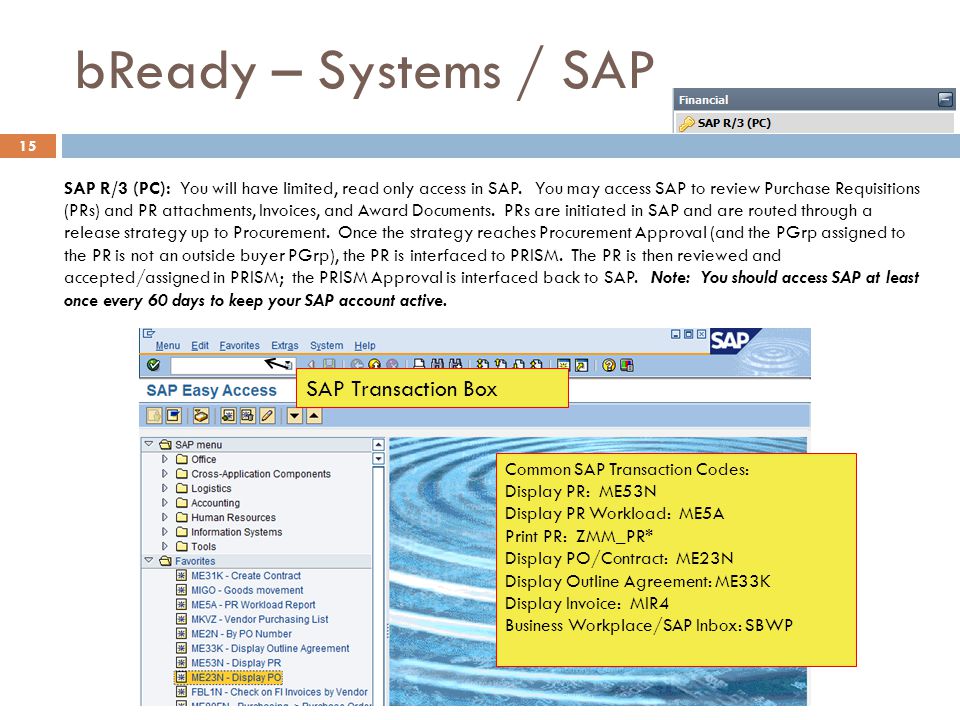The height and width of the screenshot is (720, 960).
Task: Click the red Cancel icon
Action: (x=392, y=365)
